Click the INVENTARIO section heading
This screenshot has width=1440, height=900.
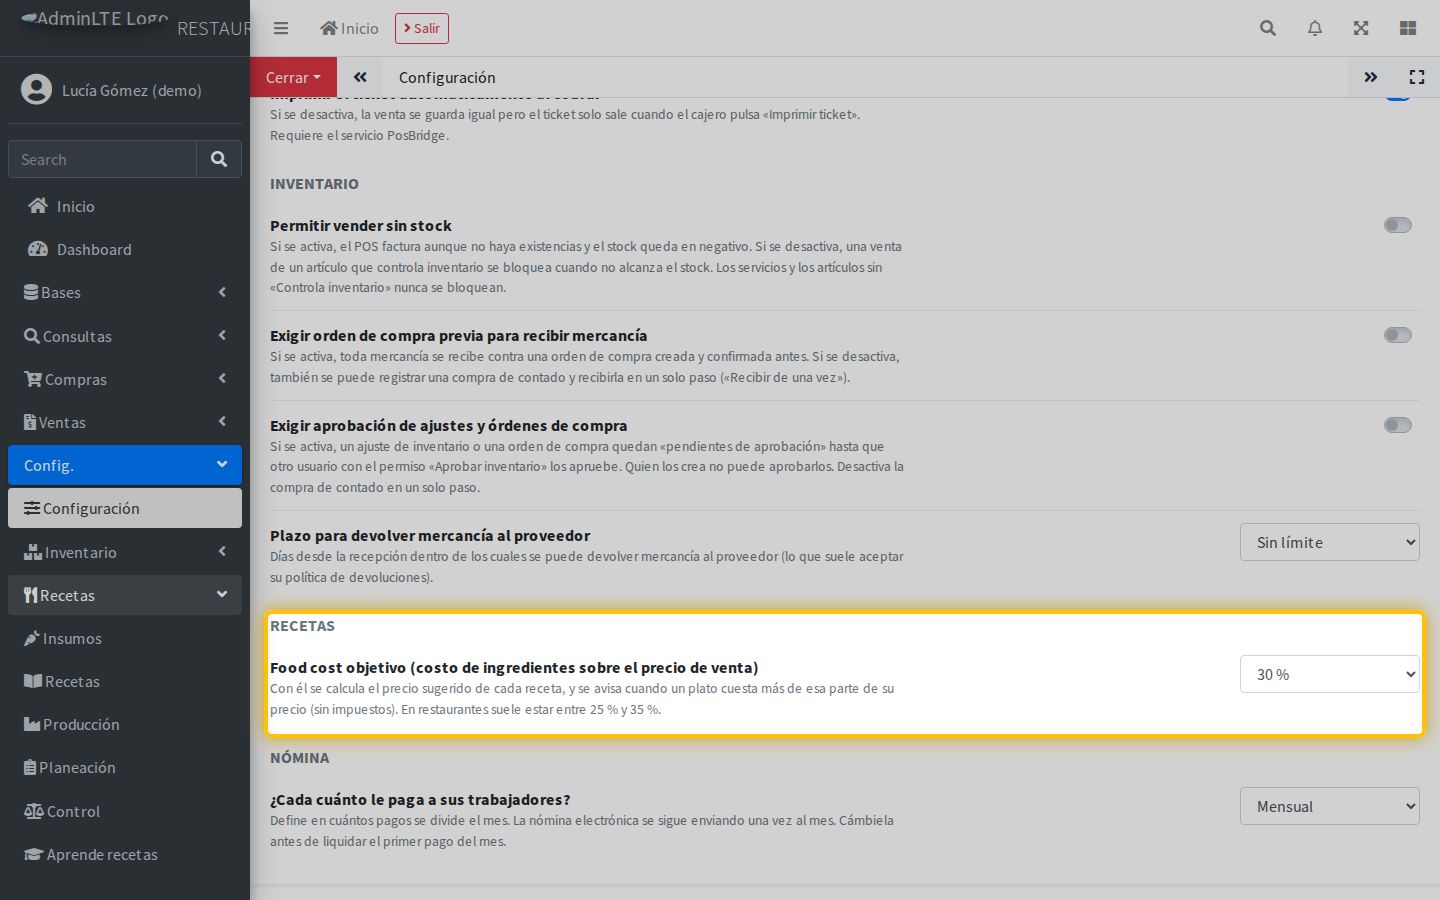(x=314, y=184)
